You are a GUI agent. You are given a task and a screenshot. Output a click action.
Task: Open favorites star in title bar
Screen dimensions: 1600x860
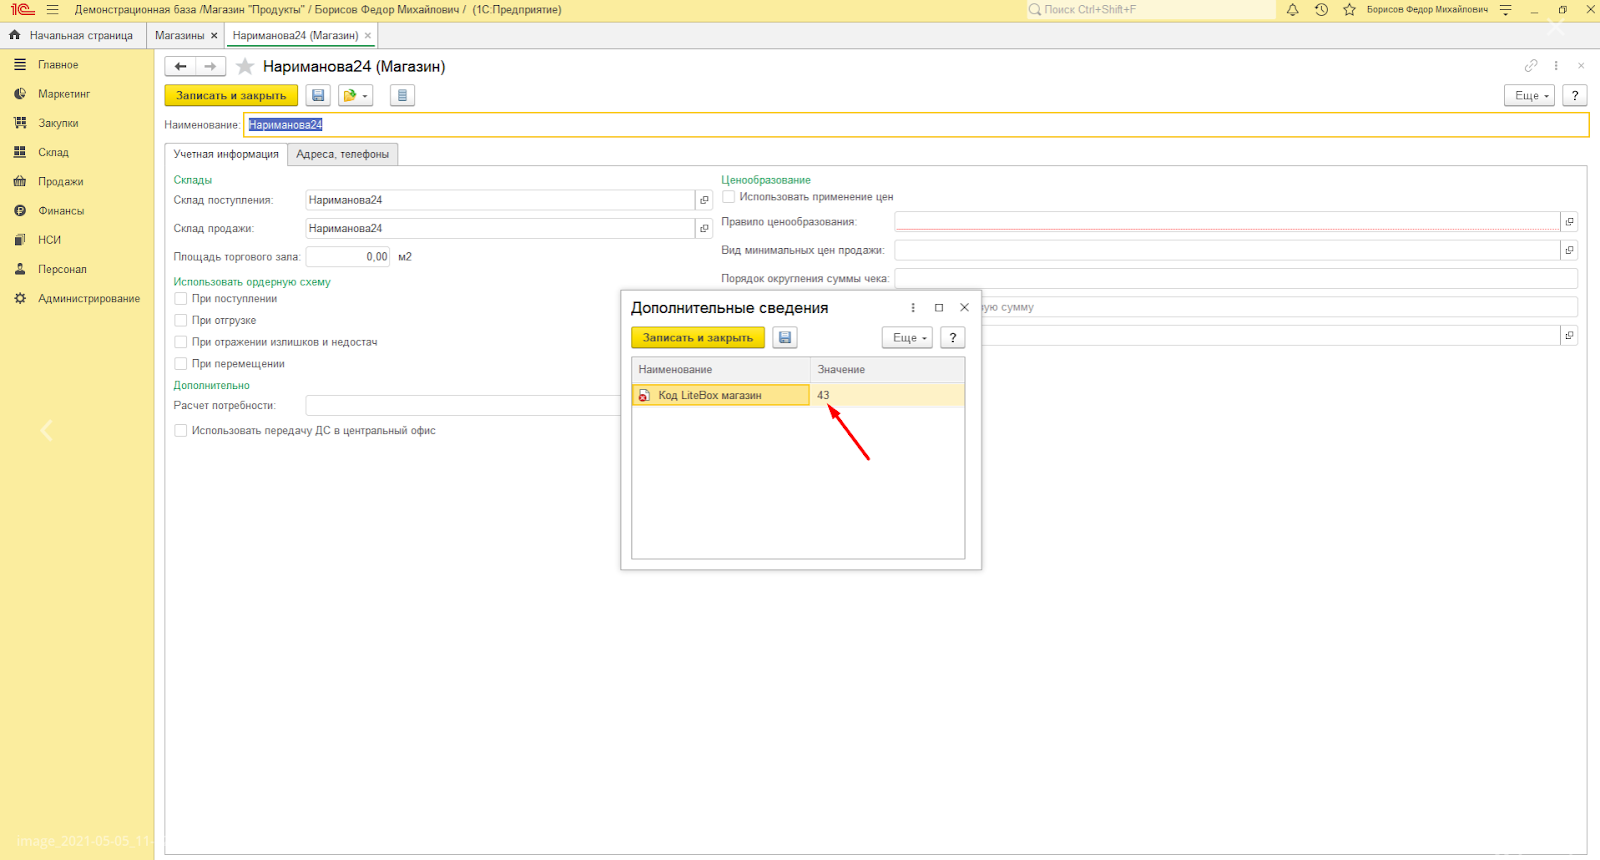pos(1349,10)
